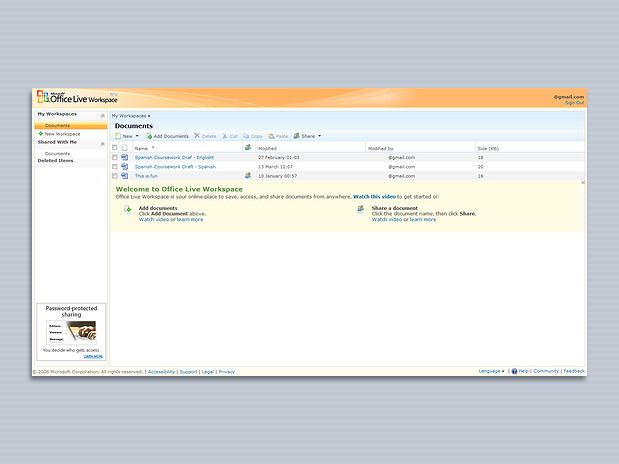Viewport: 619px width, 464px height.
Task: Collapse the My Workspaces section
Action: pos(102,115)
